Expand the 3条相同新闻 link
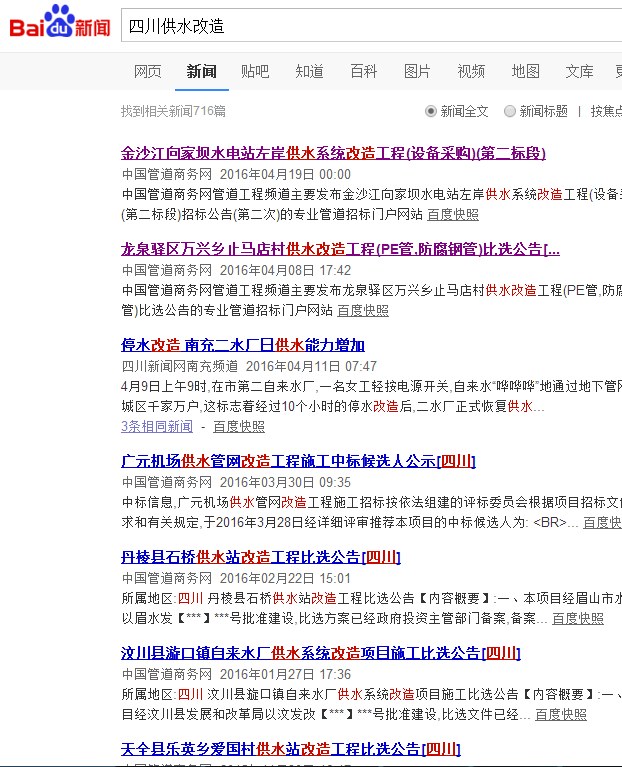The width and height of the screenshot is (622, 767). click(x=157, y=426)
